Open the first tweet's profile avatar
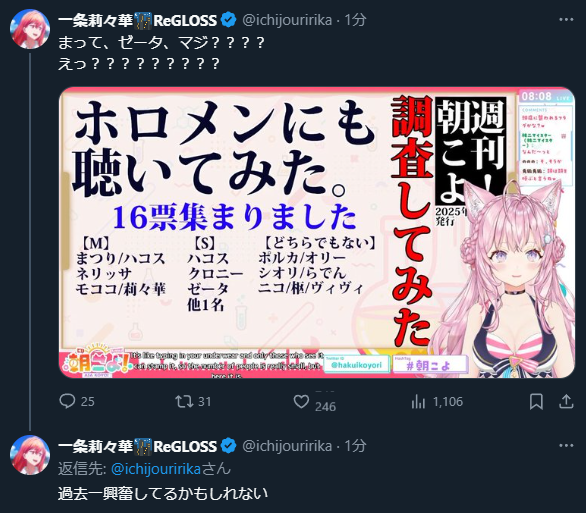The width and height of the screenshot is (586, 513). point(30,29)
